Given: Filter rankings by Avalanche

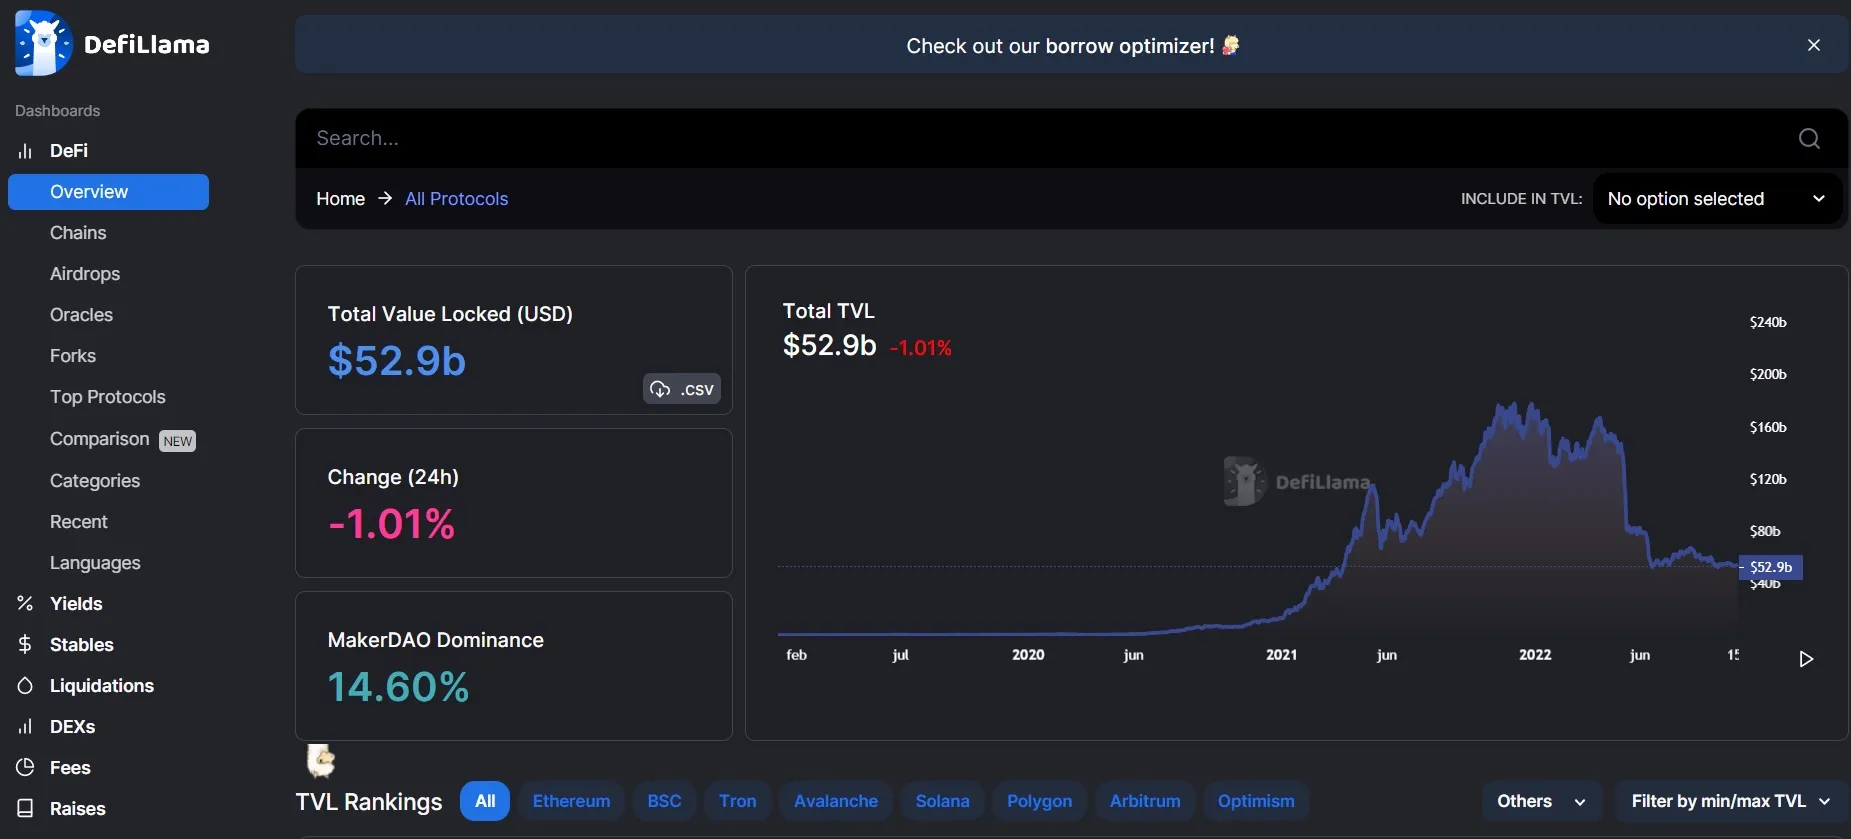Looking at the screenshot, I should tap(836, 801).
